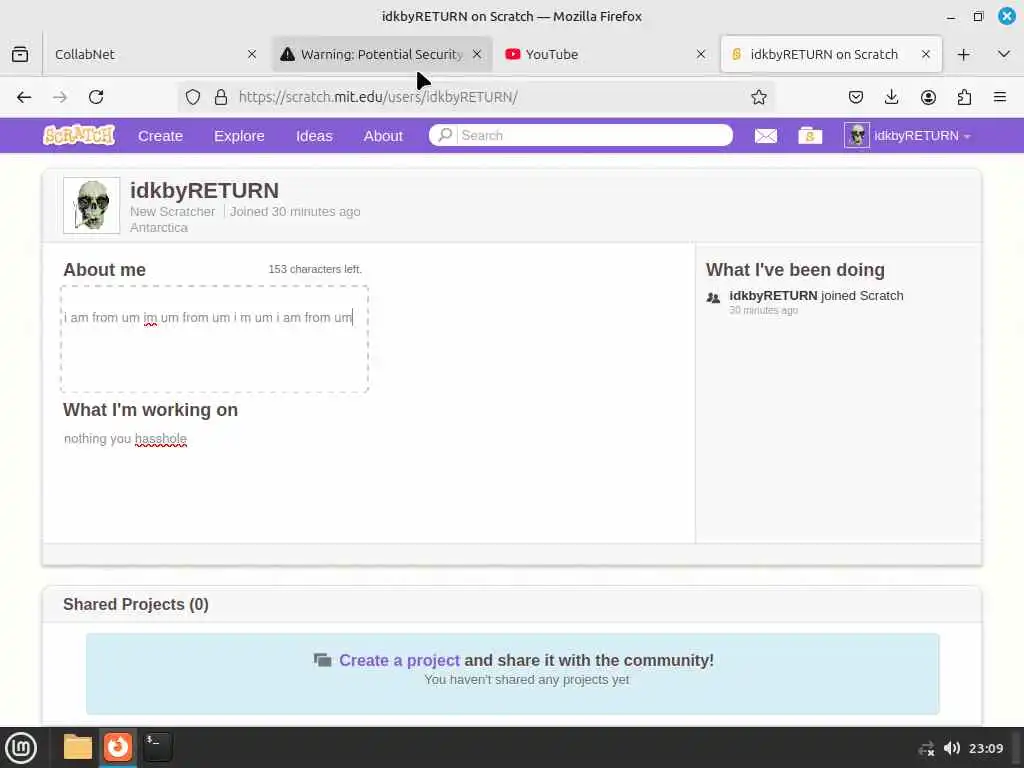Click the Antarctica location text
The image size is (1024, 768).
[159, 228]
